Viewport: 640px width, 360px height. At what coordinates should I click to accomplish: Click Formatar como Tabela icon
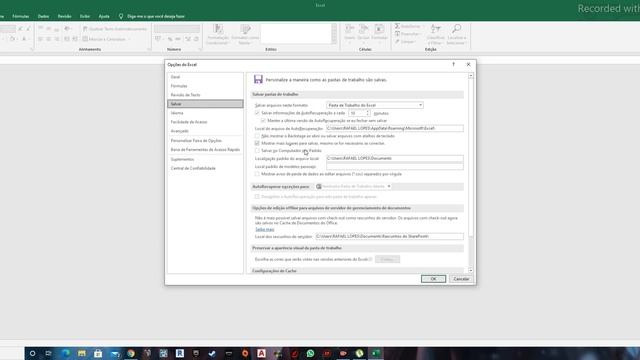point(245,34)
